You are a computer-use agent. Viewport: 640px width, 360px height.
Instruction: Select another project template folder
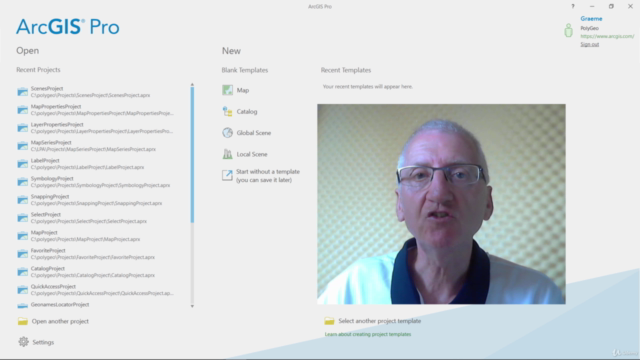point(329,321)
